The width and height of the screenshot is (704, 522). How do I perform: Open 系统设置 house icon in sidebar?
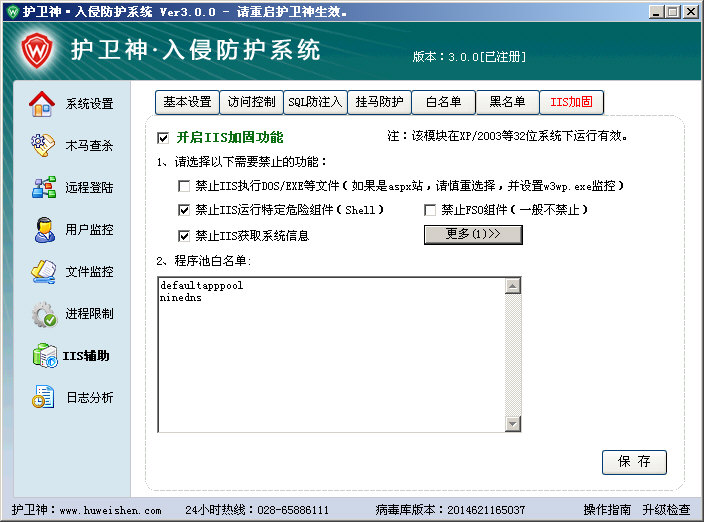[x=42, y=104]
